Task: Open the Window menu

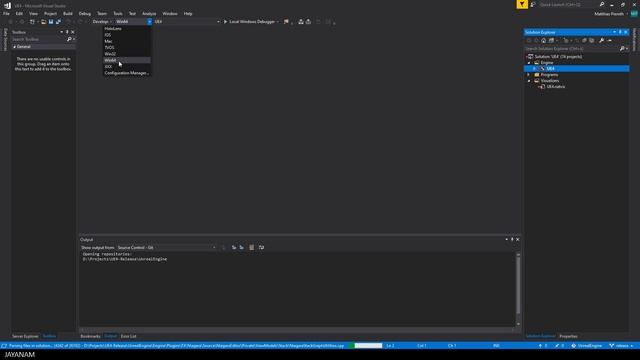Action: [x=170, y=13]
